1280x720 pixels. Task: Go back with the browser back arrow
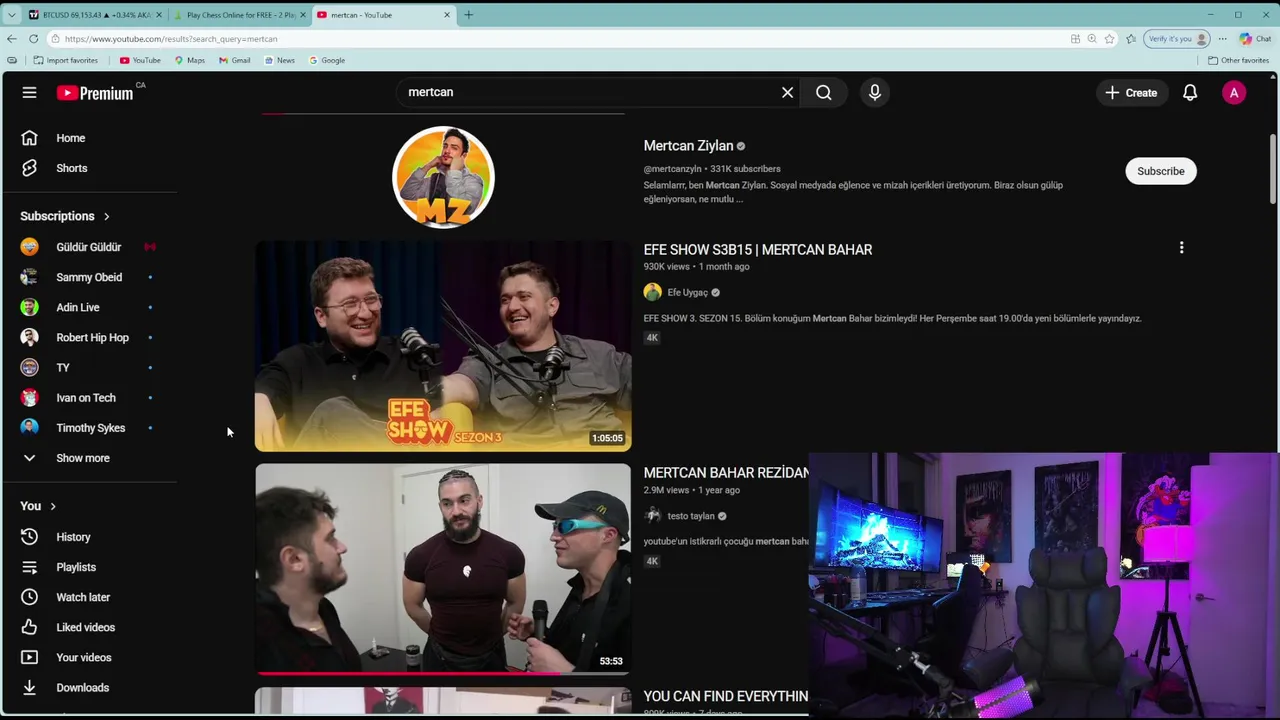tap(11, 39)
